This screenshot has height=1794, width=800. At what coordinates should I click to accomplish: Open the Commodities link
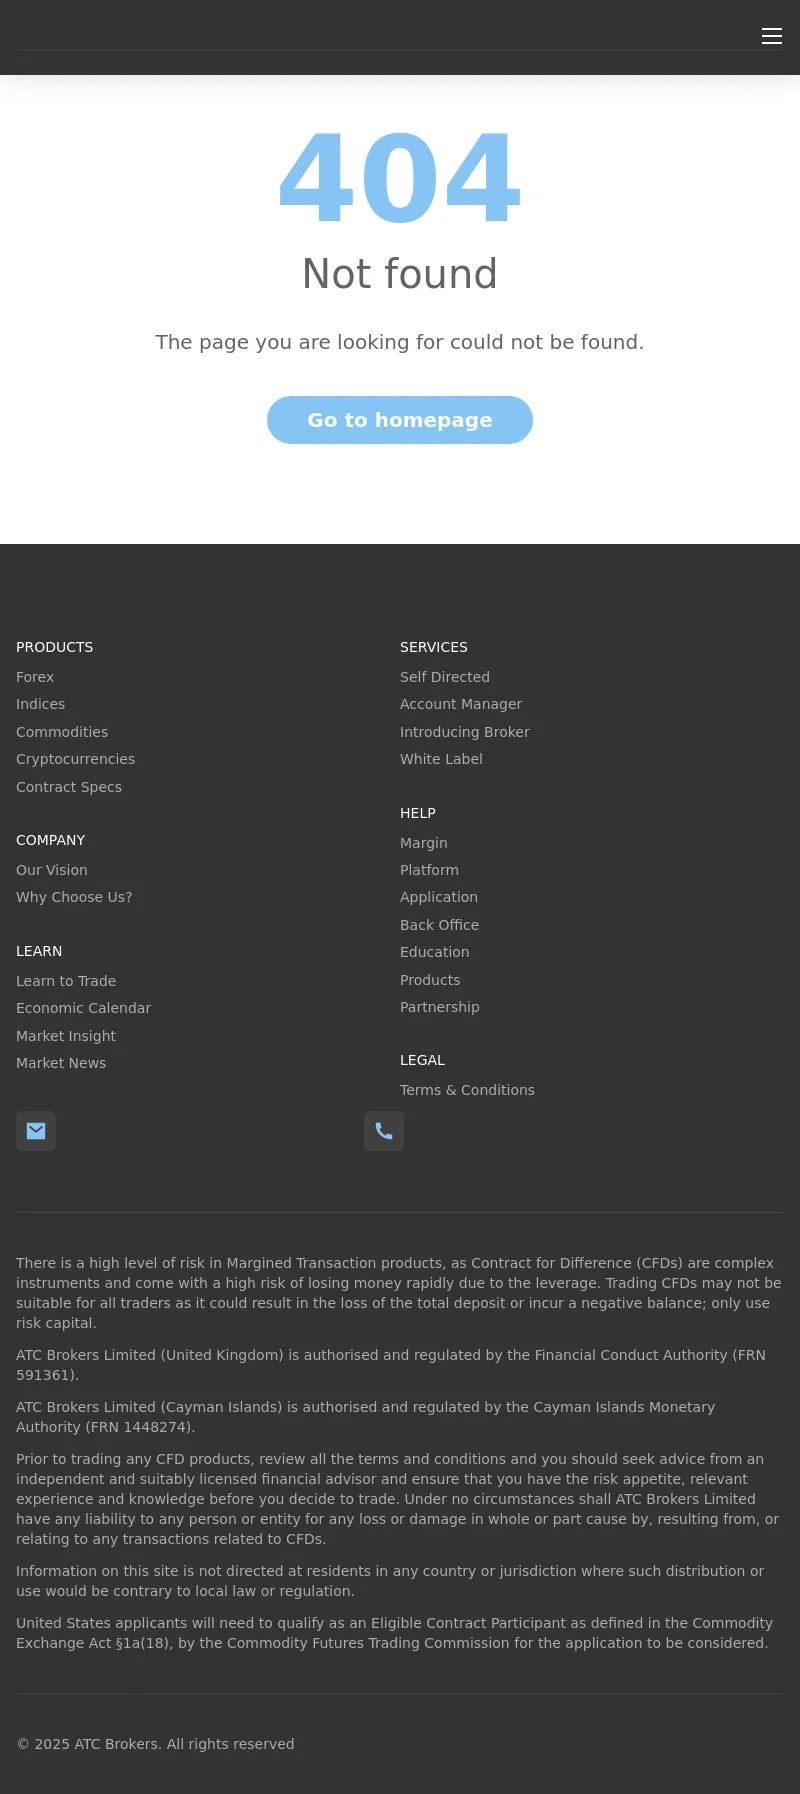click(62, 732)
